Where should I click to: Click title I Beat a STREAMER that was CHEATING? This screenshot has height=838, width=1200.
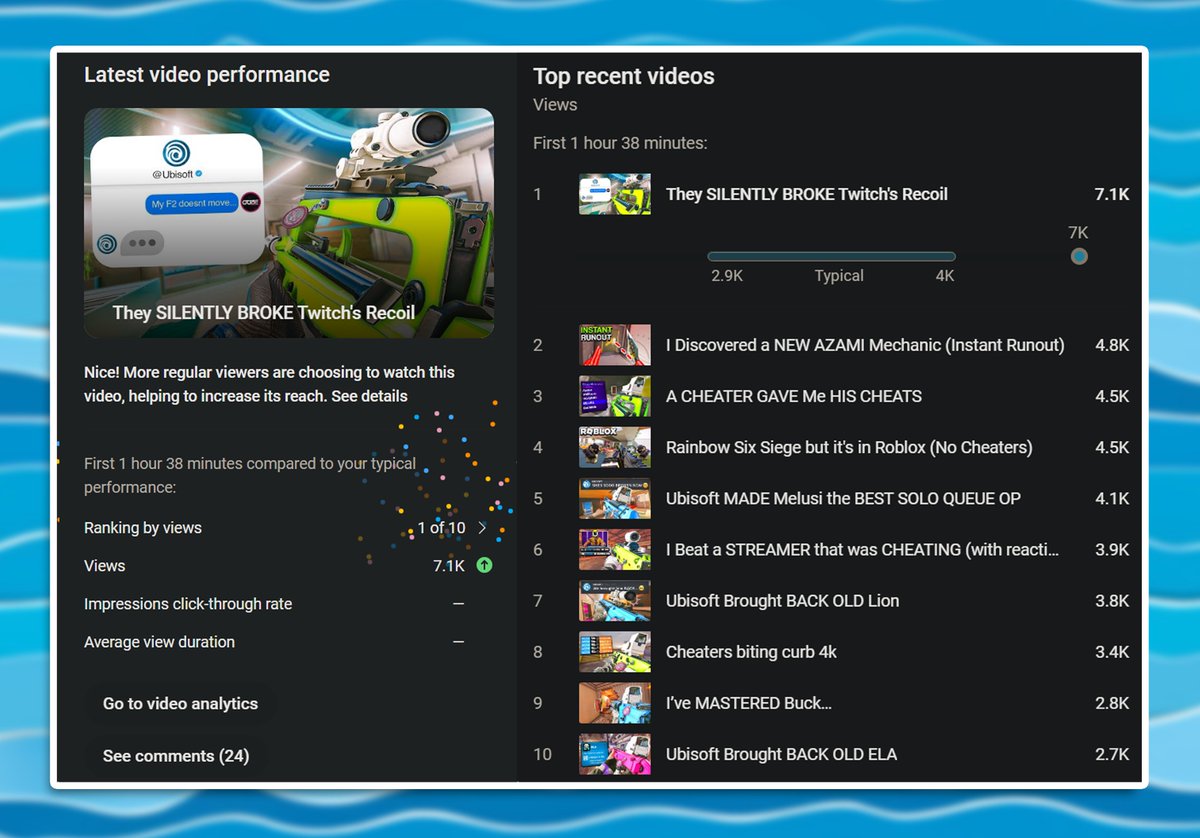(x=862, y=550)
